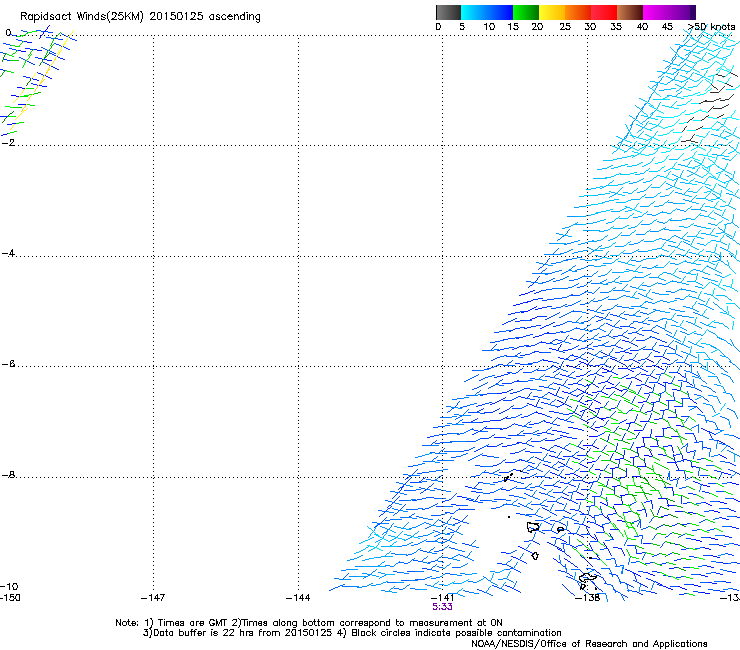The width and height of the screenshot is (740, 650).
Task: Click the gray 0-5 knots color band
Action: click(448, 12)
